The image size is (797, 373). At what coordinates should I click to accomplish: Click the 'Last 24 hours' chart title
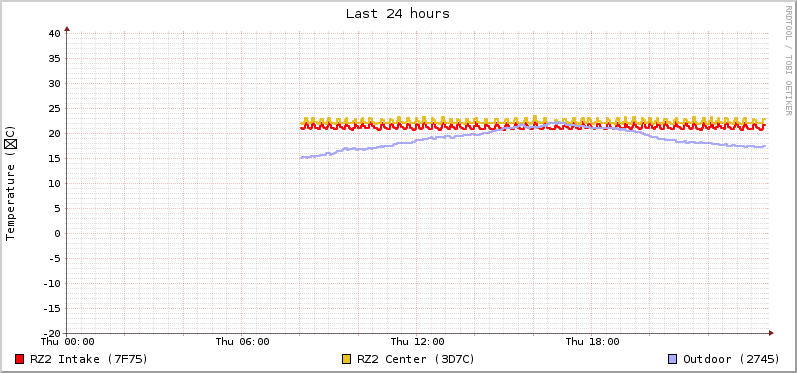click(x=398, y=14)
